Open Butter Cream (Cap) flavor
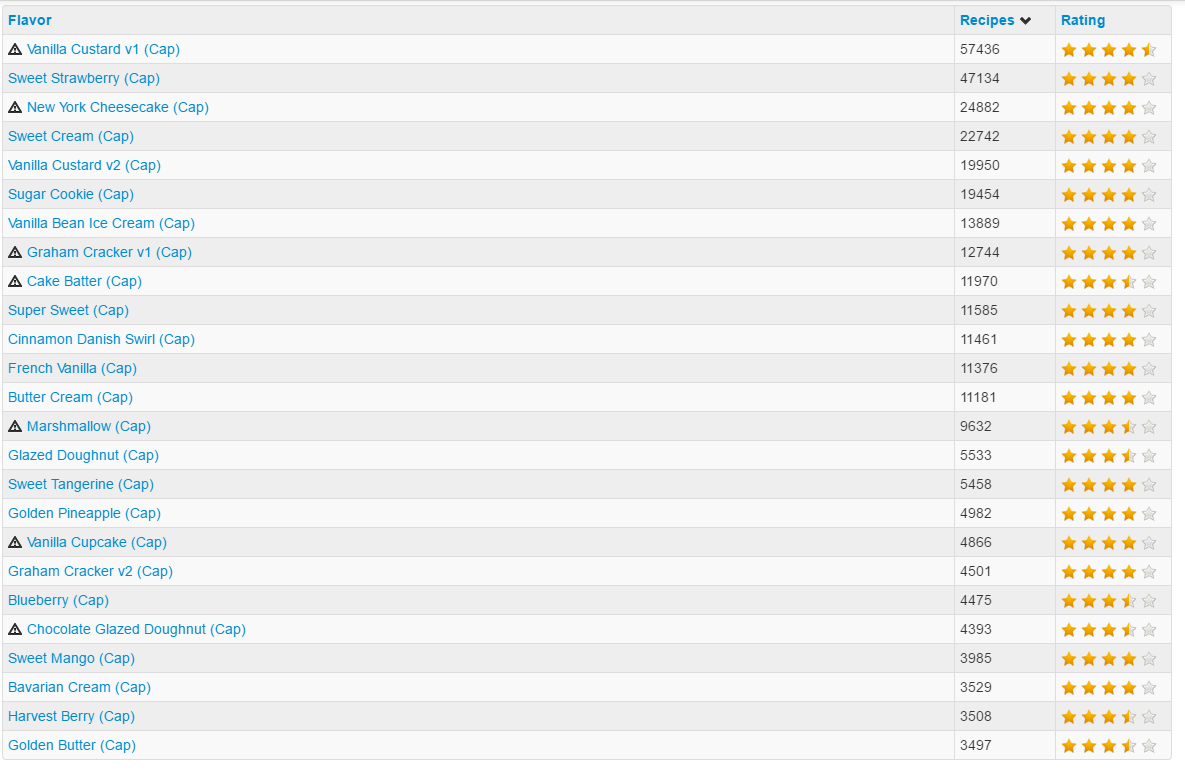 [70, 397]
